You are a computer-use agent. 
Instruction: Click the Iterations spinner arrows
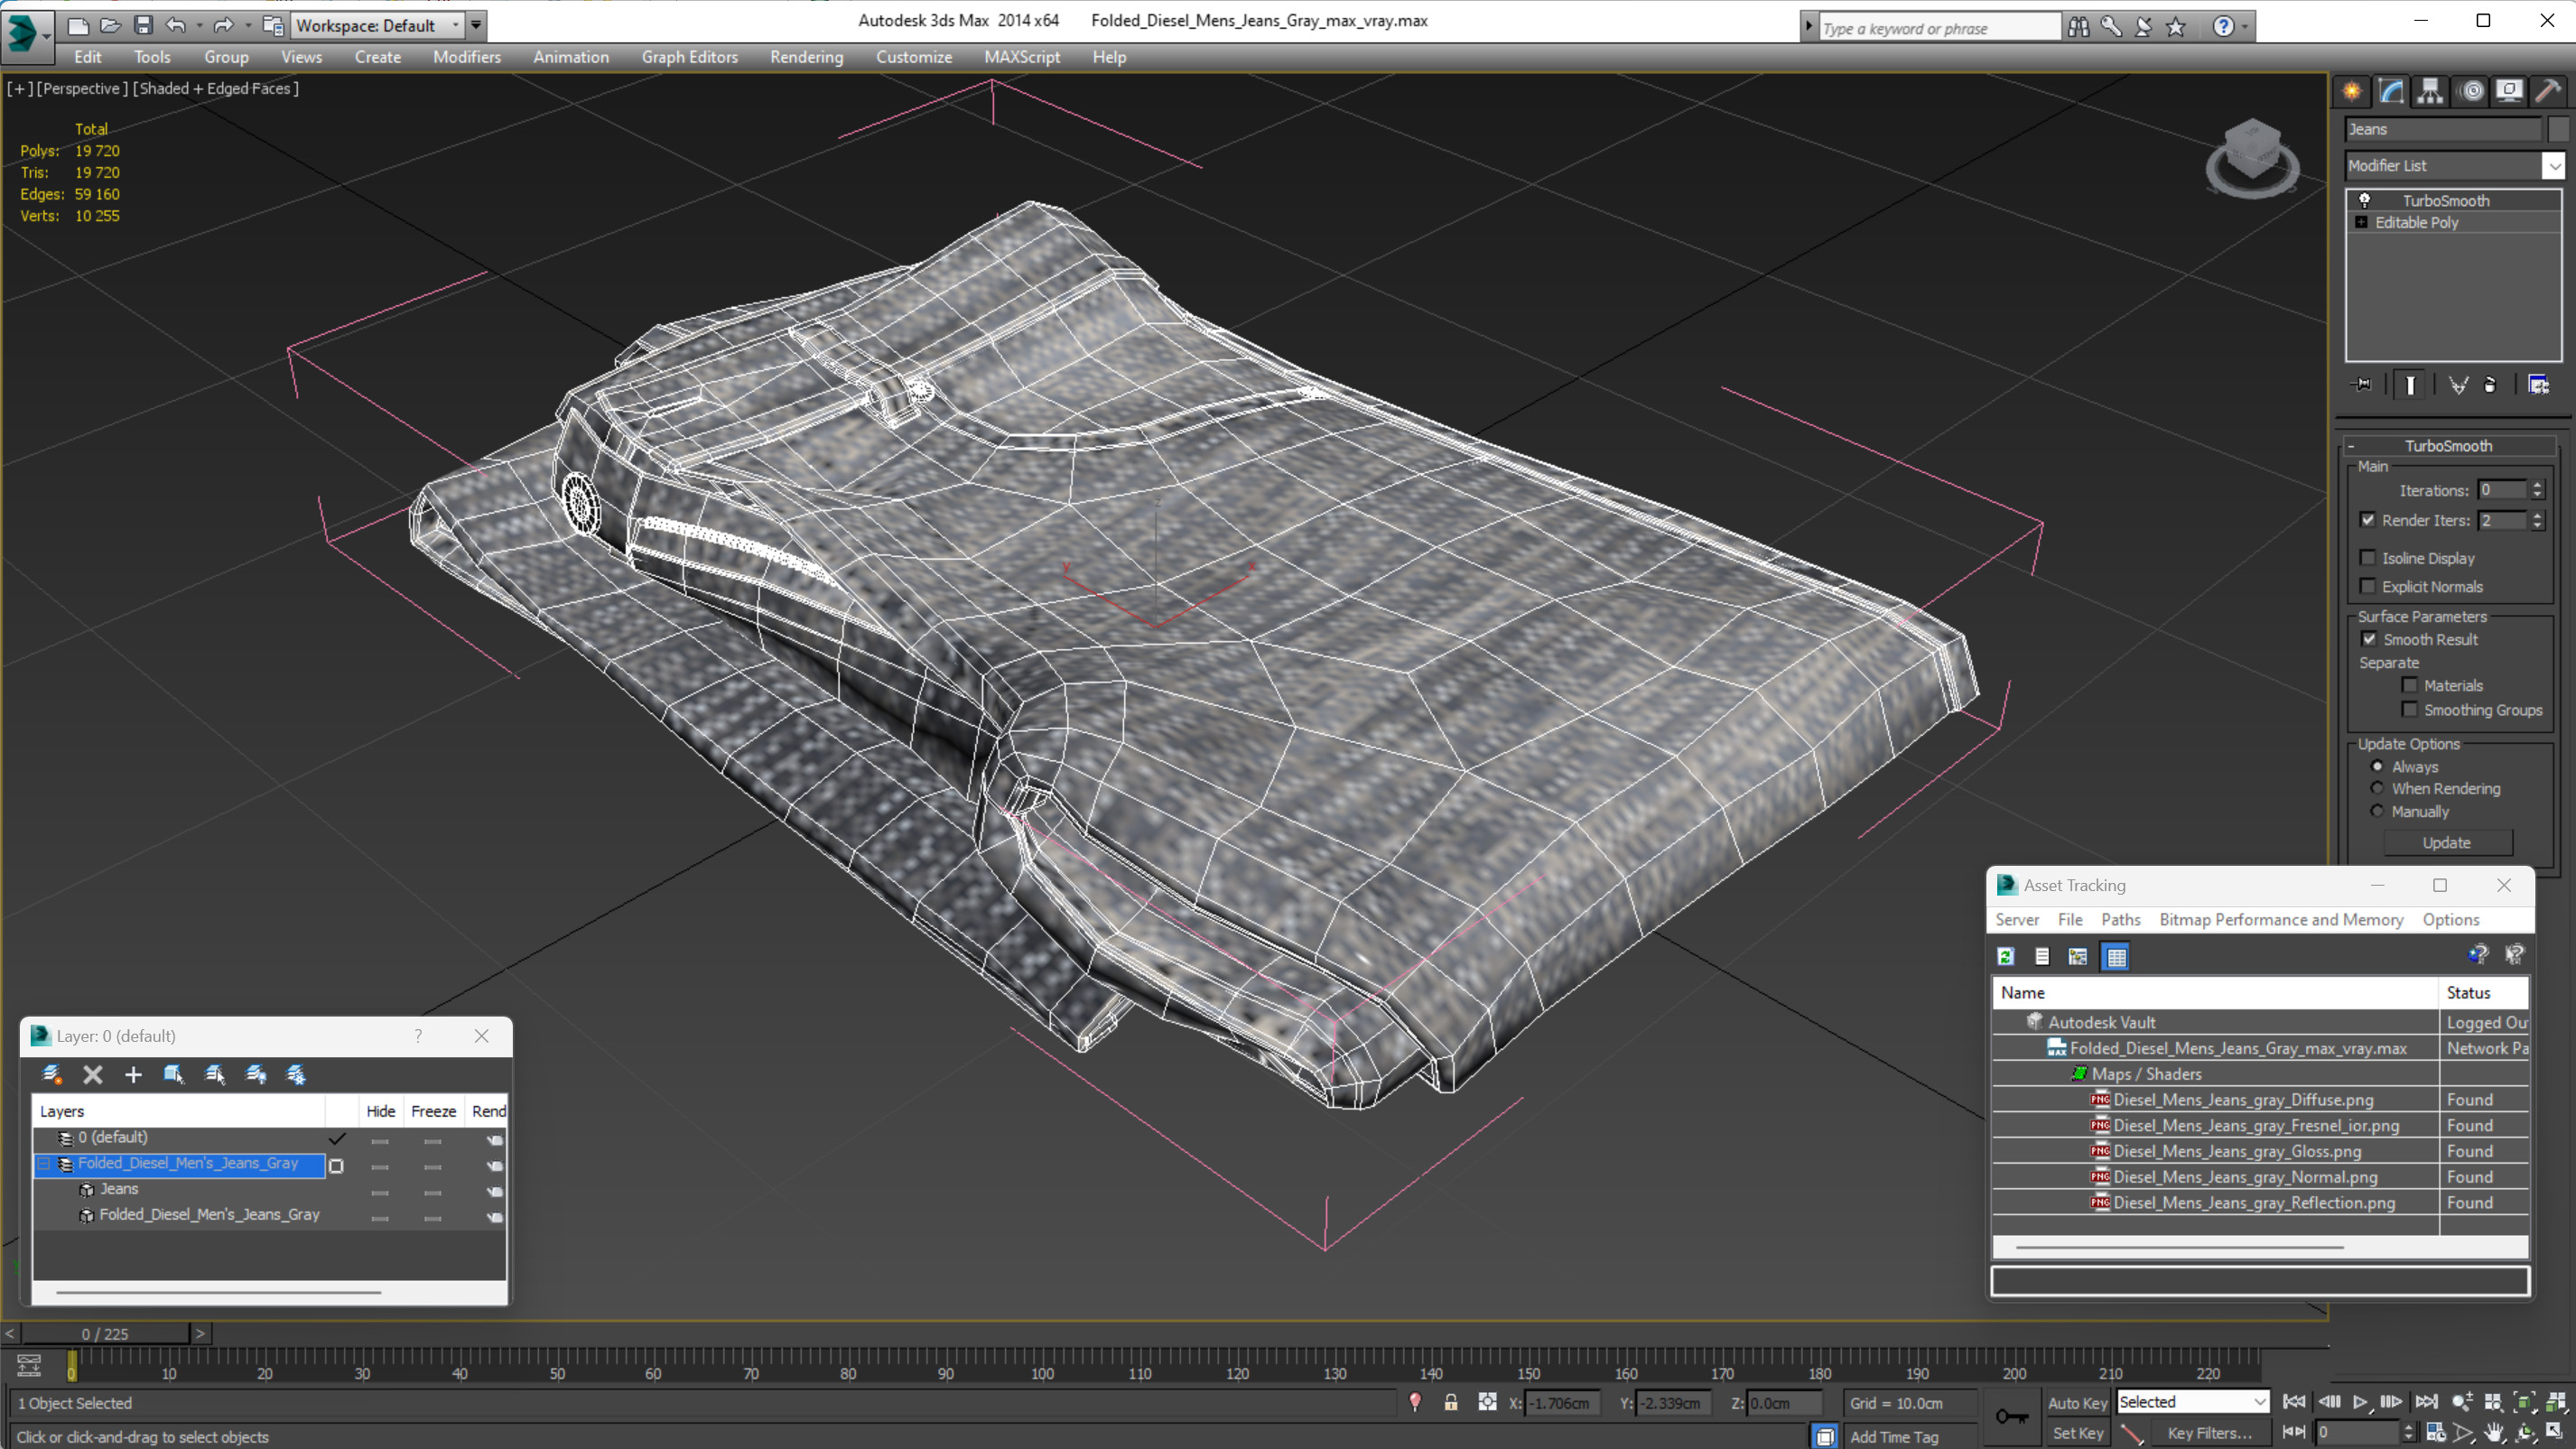2536,490
